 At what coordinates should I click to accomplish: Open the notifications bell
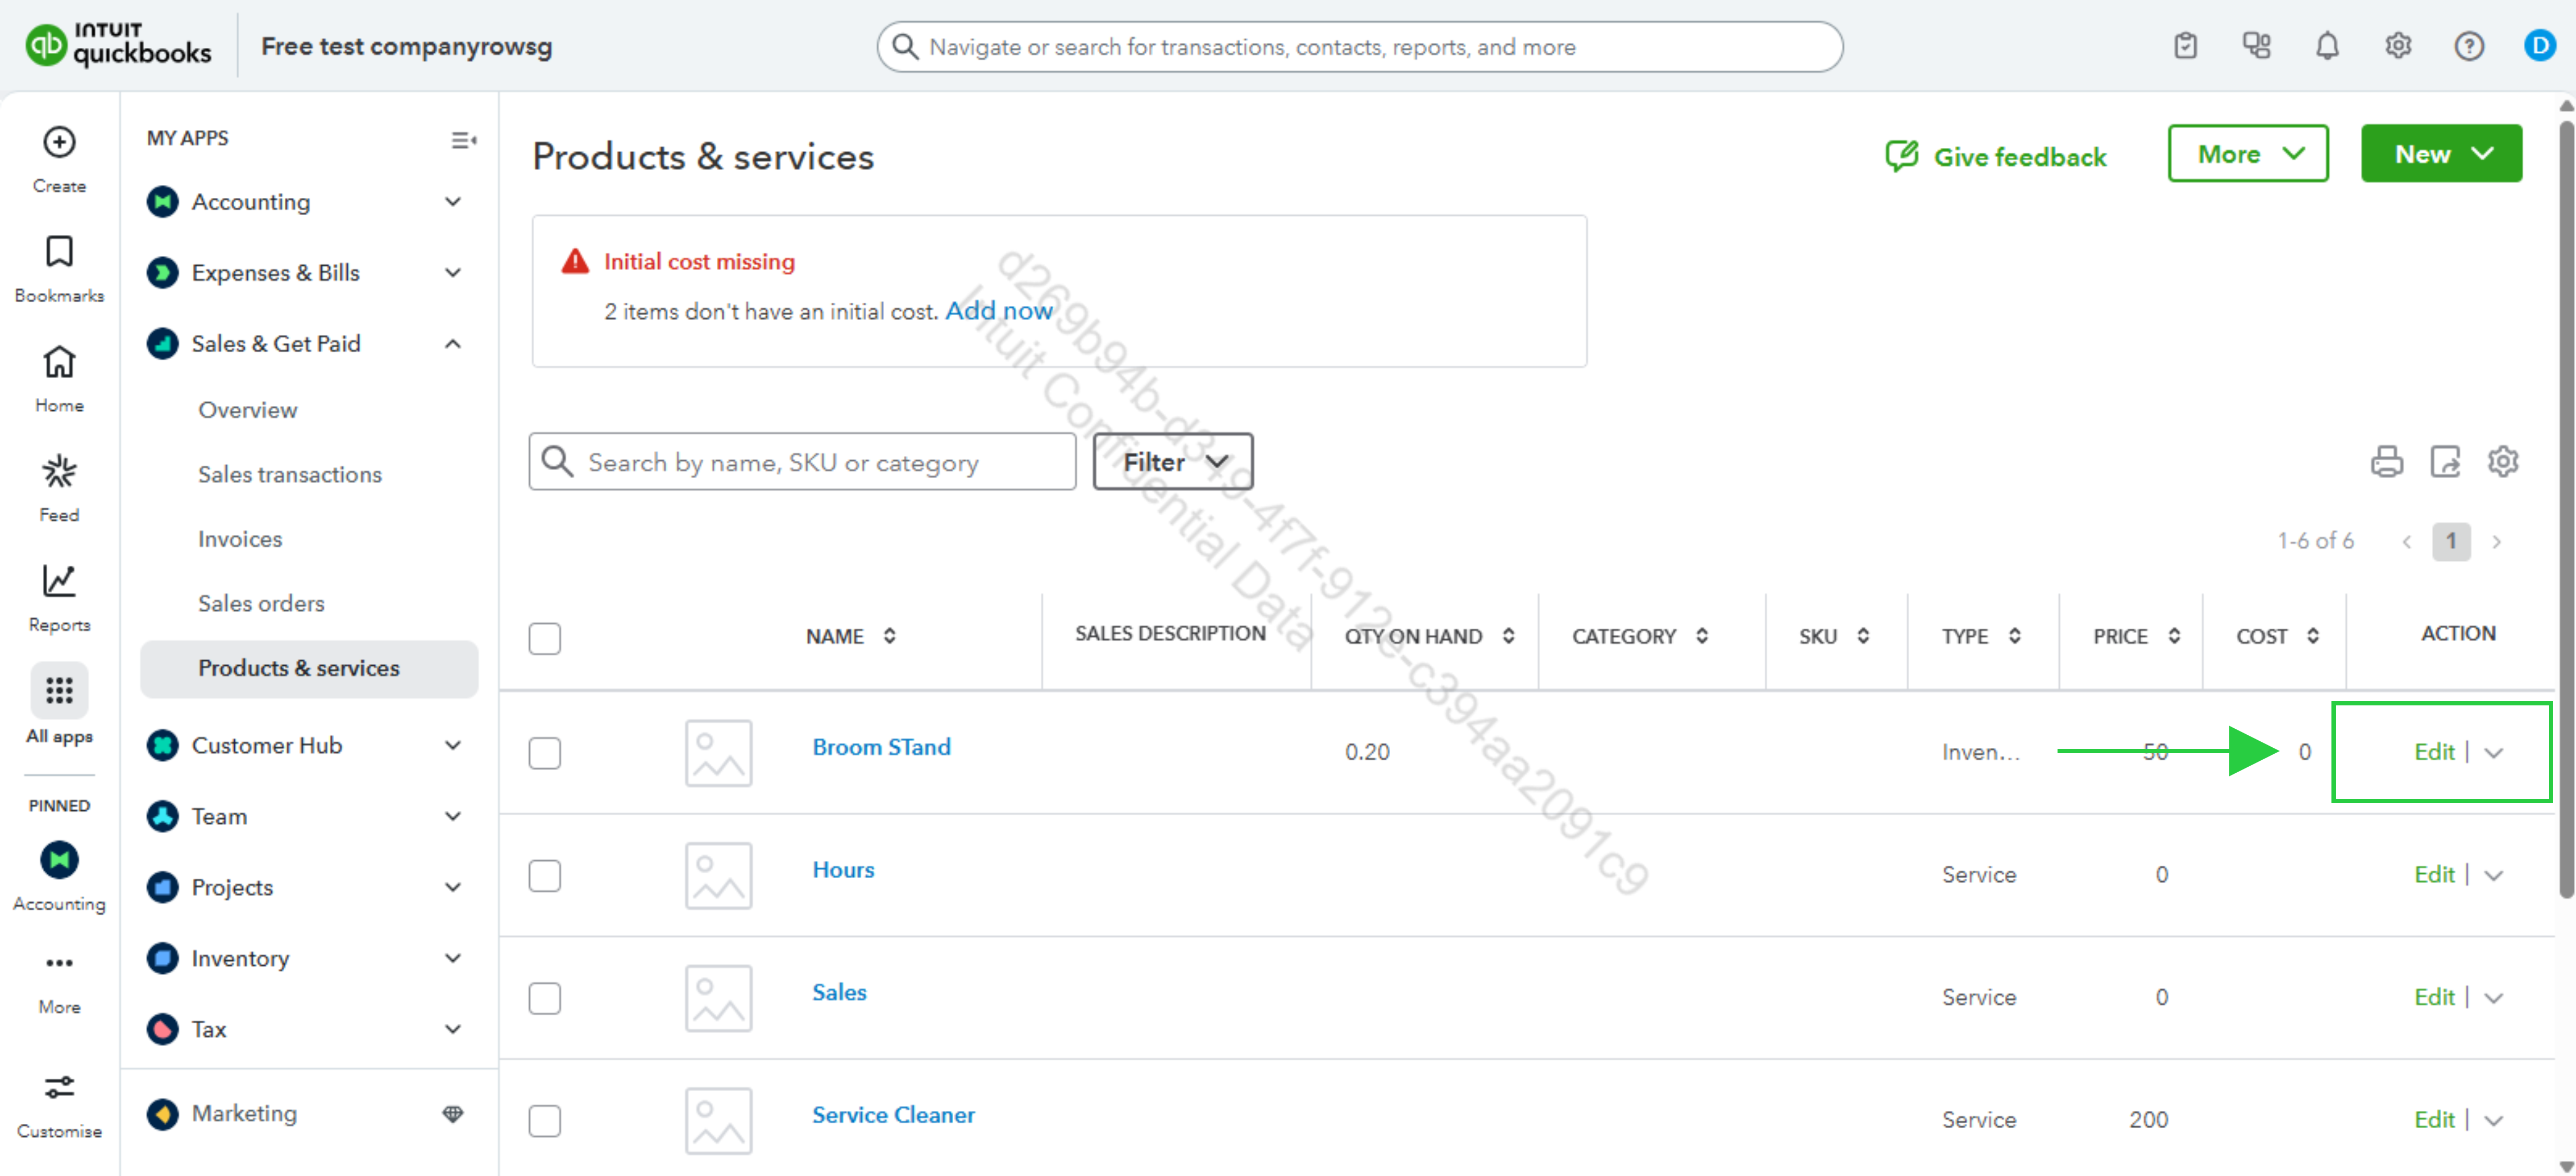[2327, 46]
